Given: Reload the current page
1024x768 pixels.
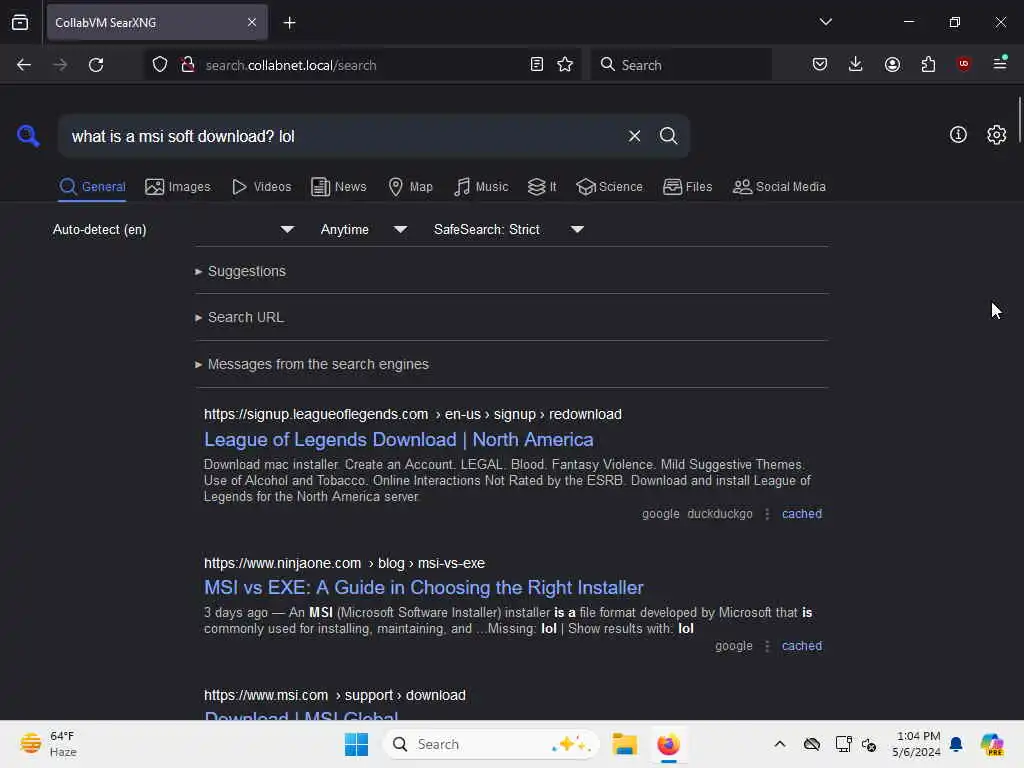Looking at the screenshot, I should [x=96, y=65].
